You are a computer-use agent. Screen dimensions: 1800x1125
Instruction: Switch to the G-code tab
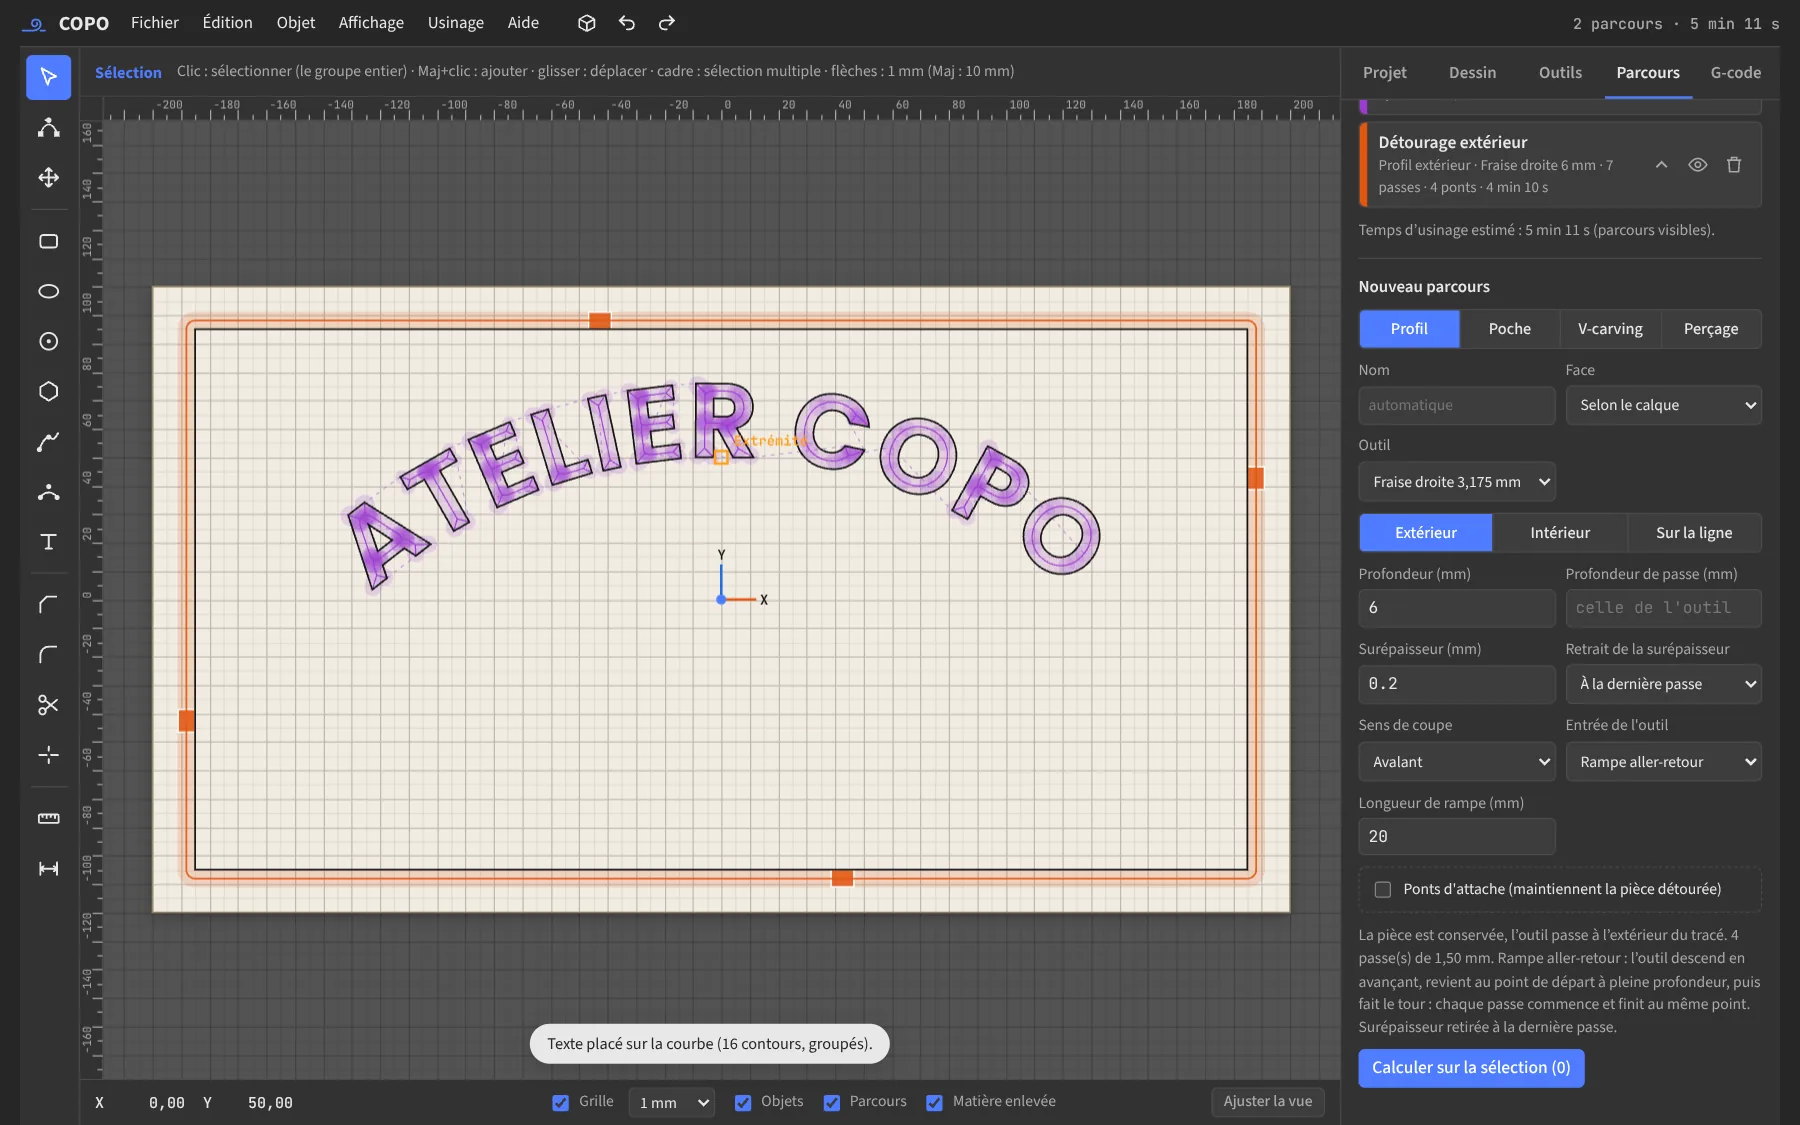pyautogui.click(x=1736, y=73)
